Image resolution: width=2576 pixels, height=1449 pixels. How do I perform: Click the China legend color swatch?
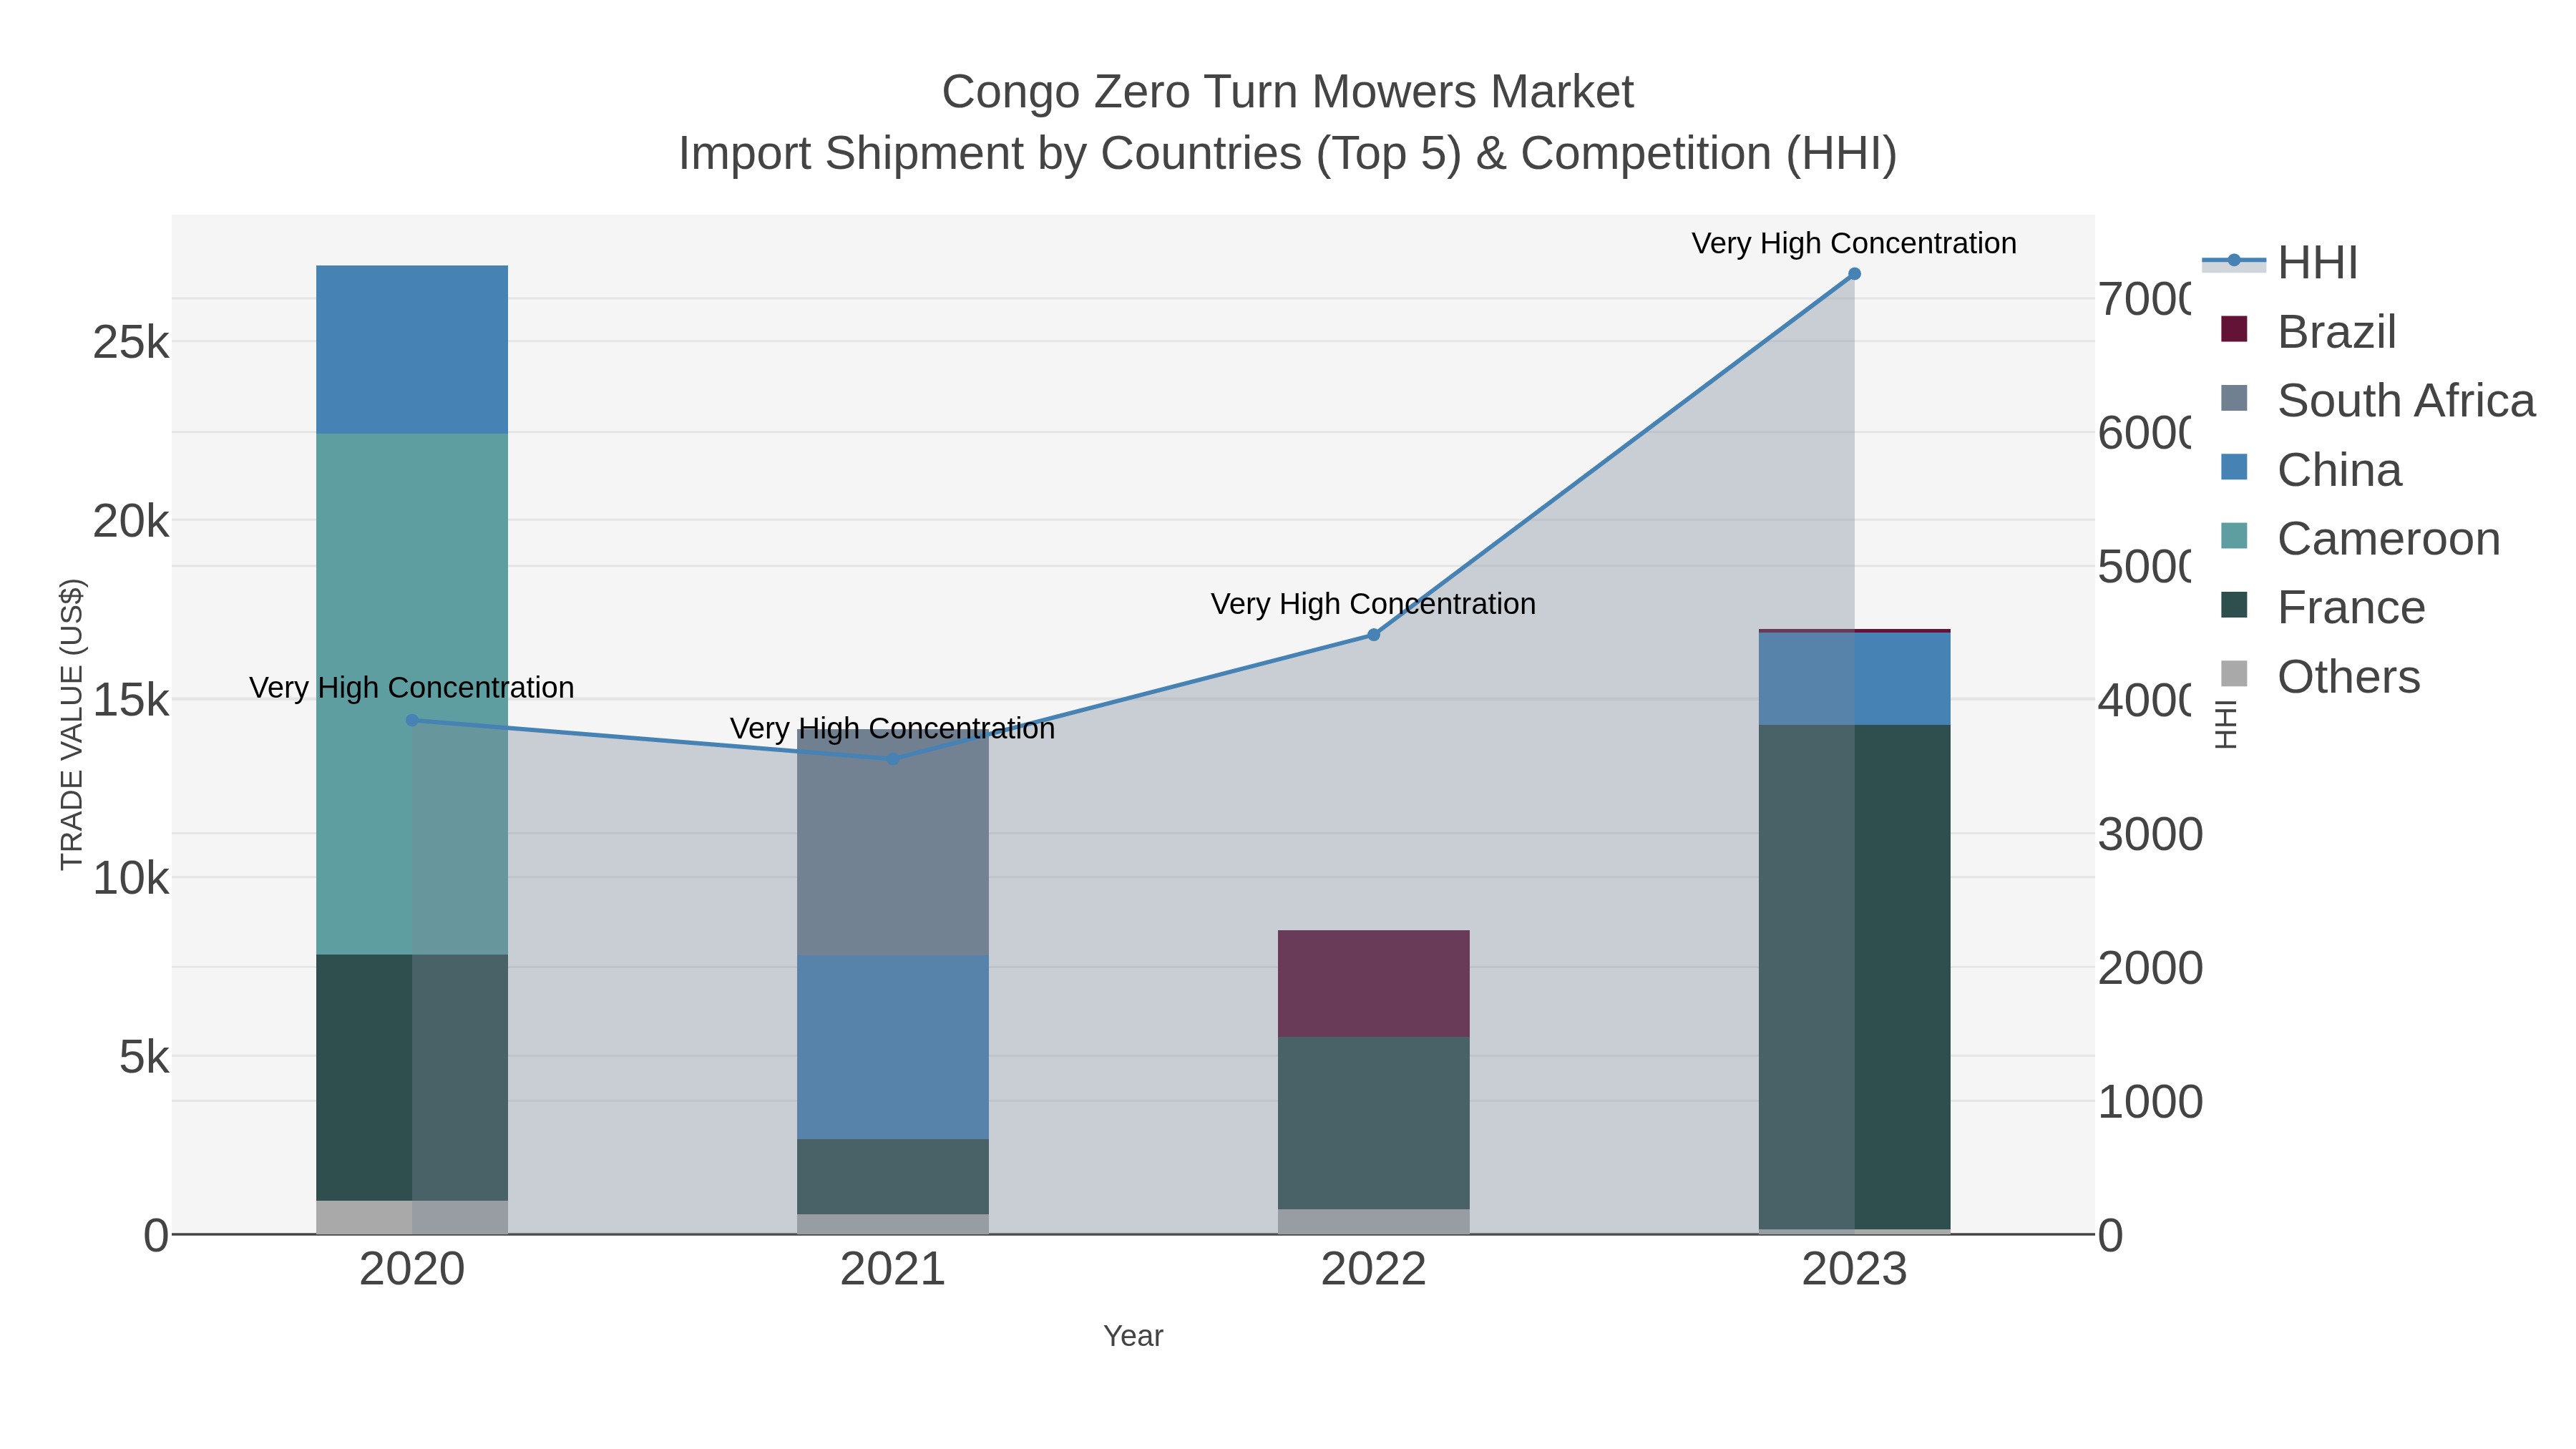(2234, 467)
